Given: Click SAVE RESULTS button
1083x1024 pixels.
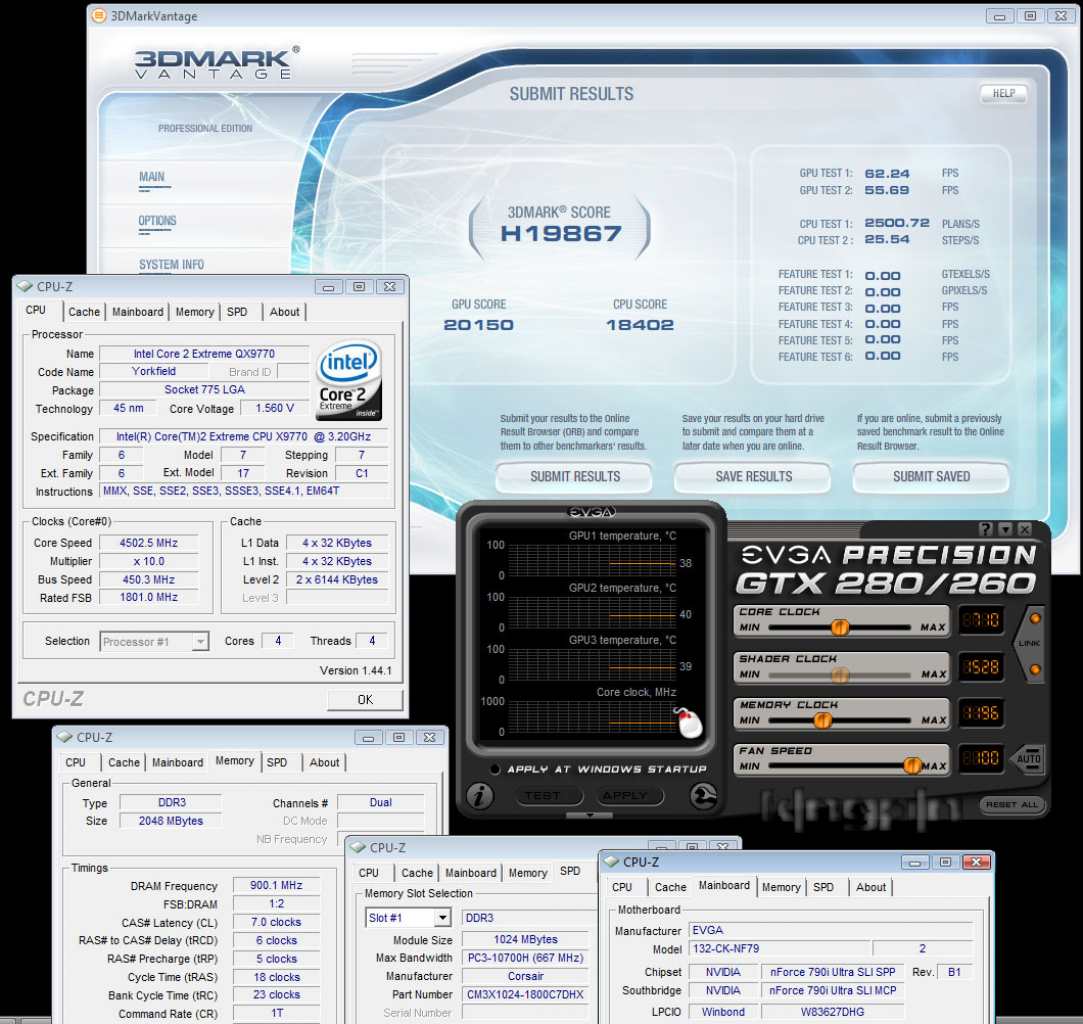Looking at the screenshot, I should 754,476.
